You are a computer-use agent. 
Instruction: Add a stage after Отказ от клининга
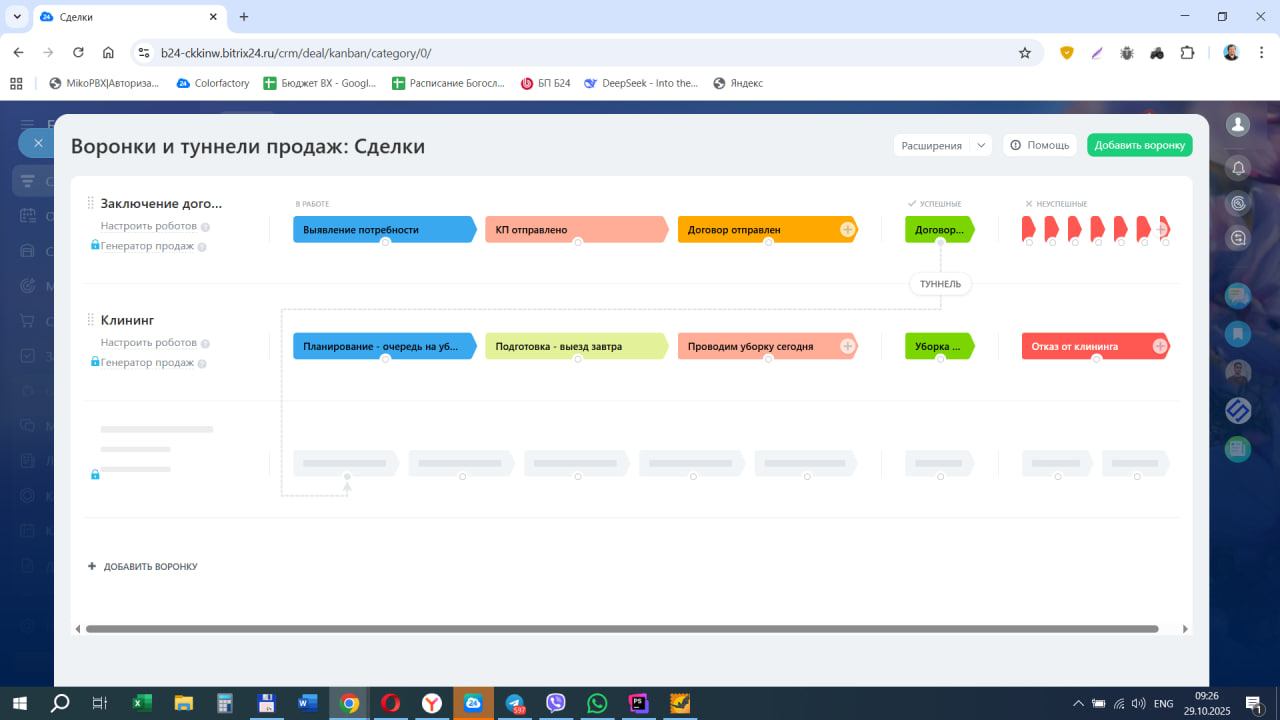point(1160,347)
